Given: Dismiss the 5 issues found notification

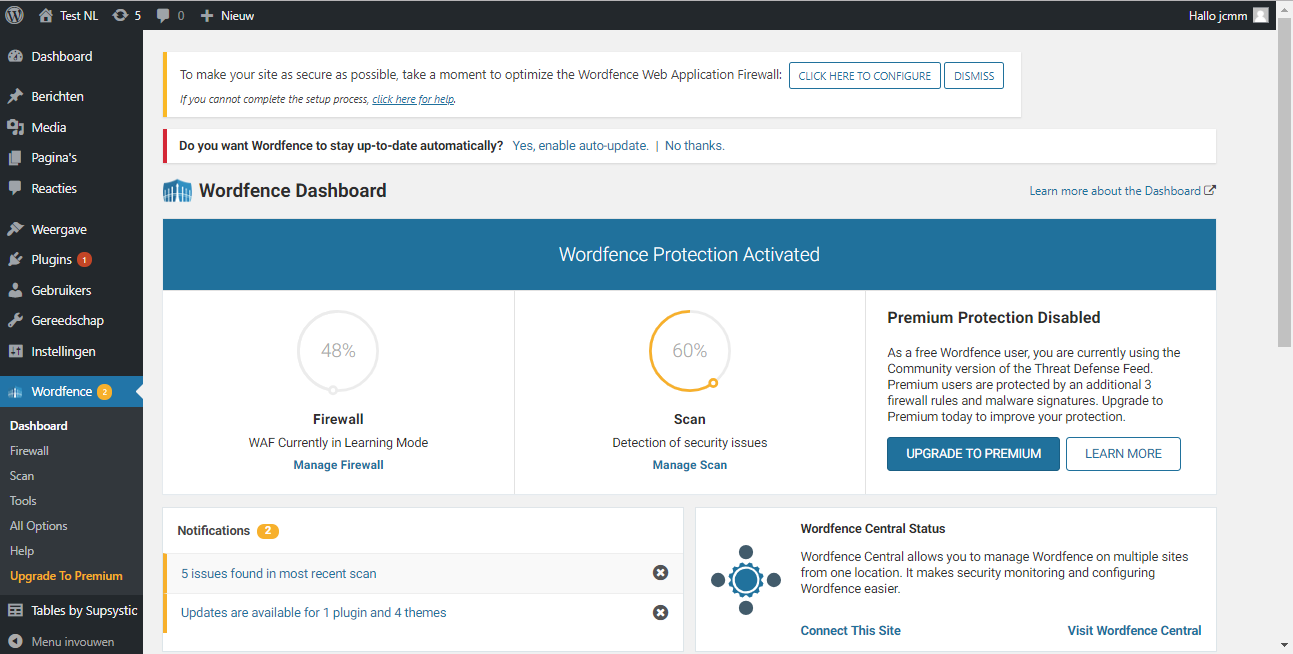Looking at the screenshot, I should tap(660, 573).
